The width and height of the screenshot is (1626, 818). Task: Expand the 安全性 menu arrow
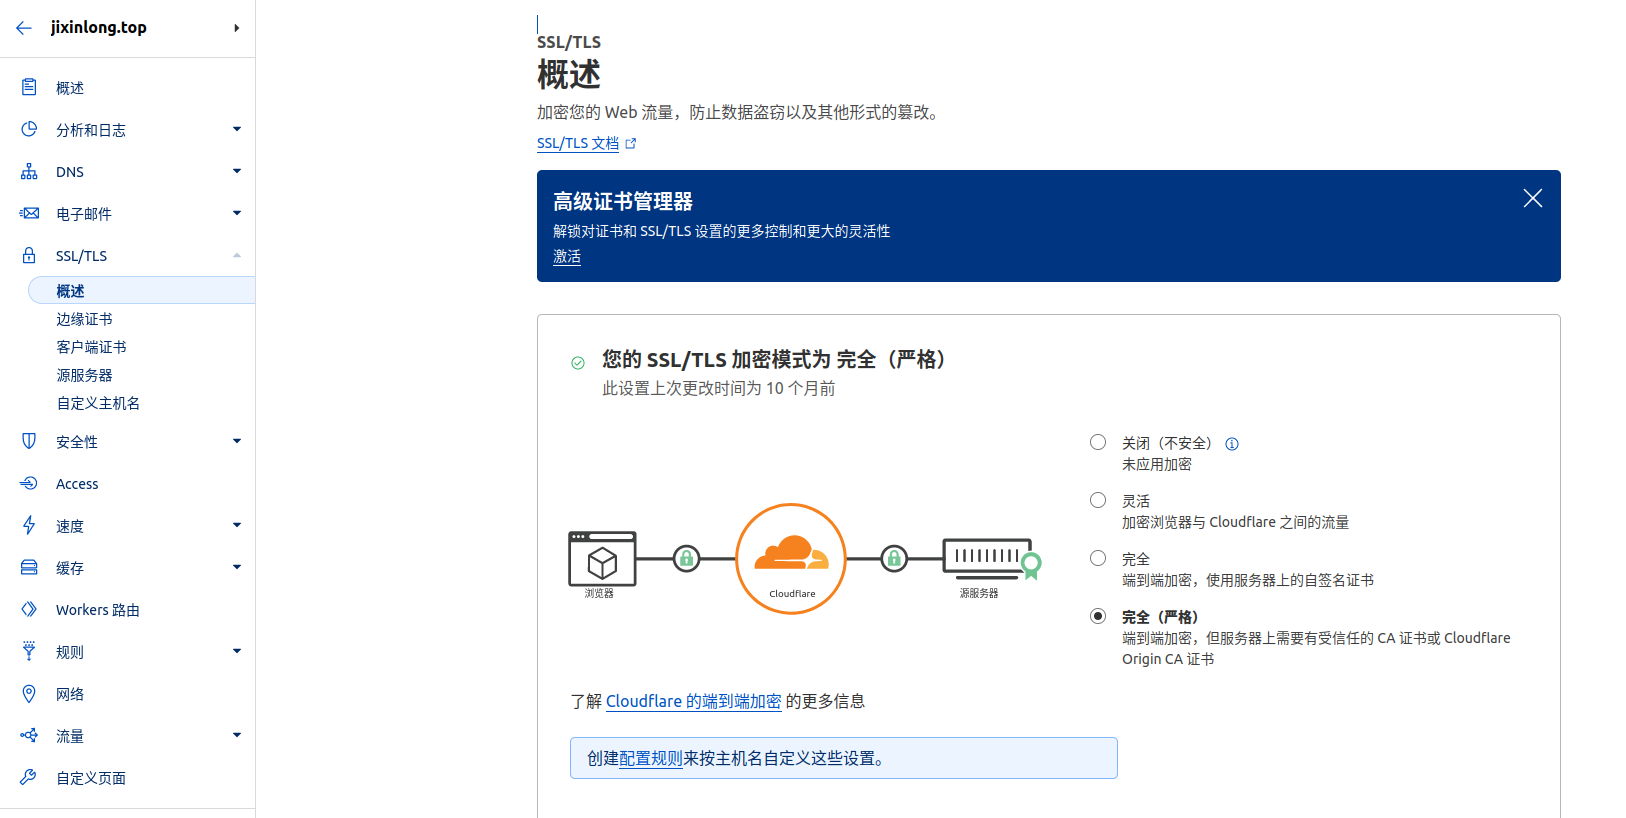pos(237,441)
